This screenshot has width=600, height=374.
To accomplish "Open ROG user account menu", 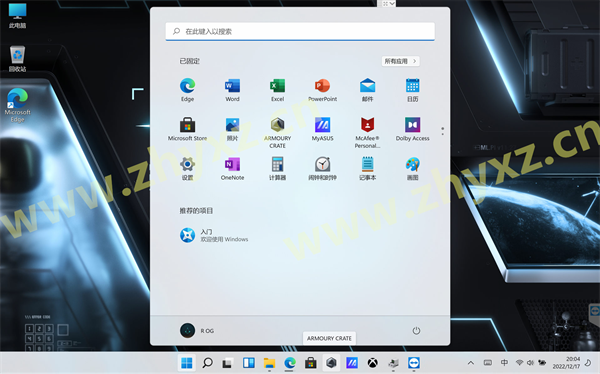I will click(197, 330).
